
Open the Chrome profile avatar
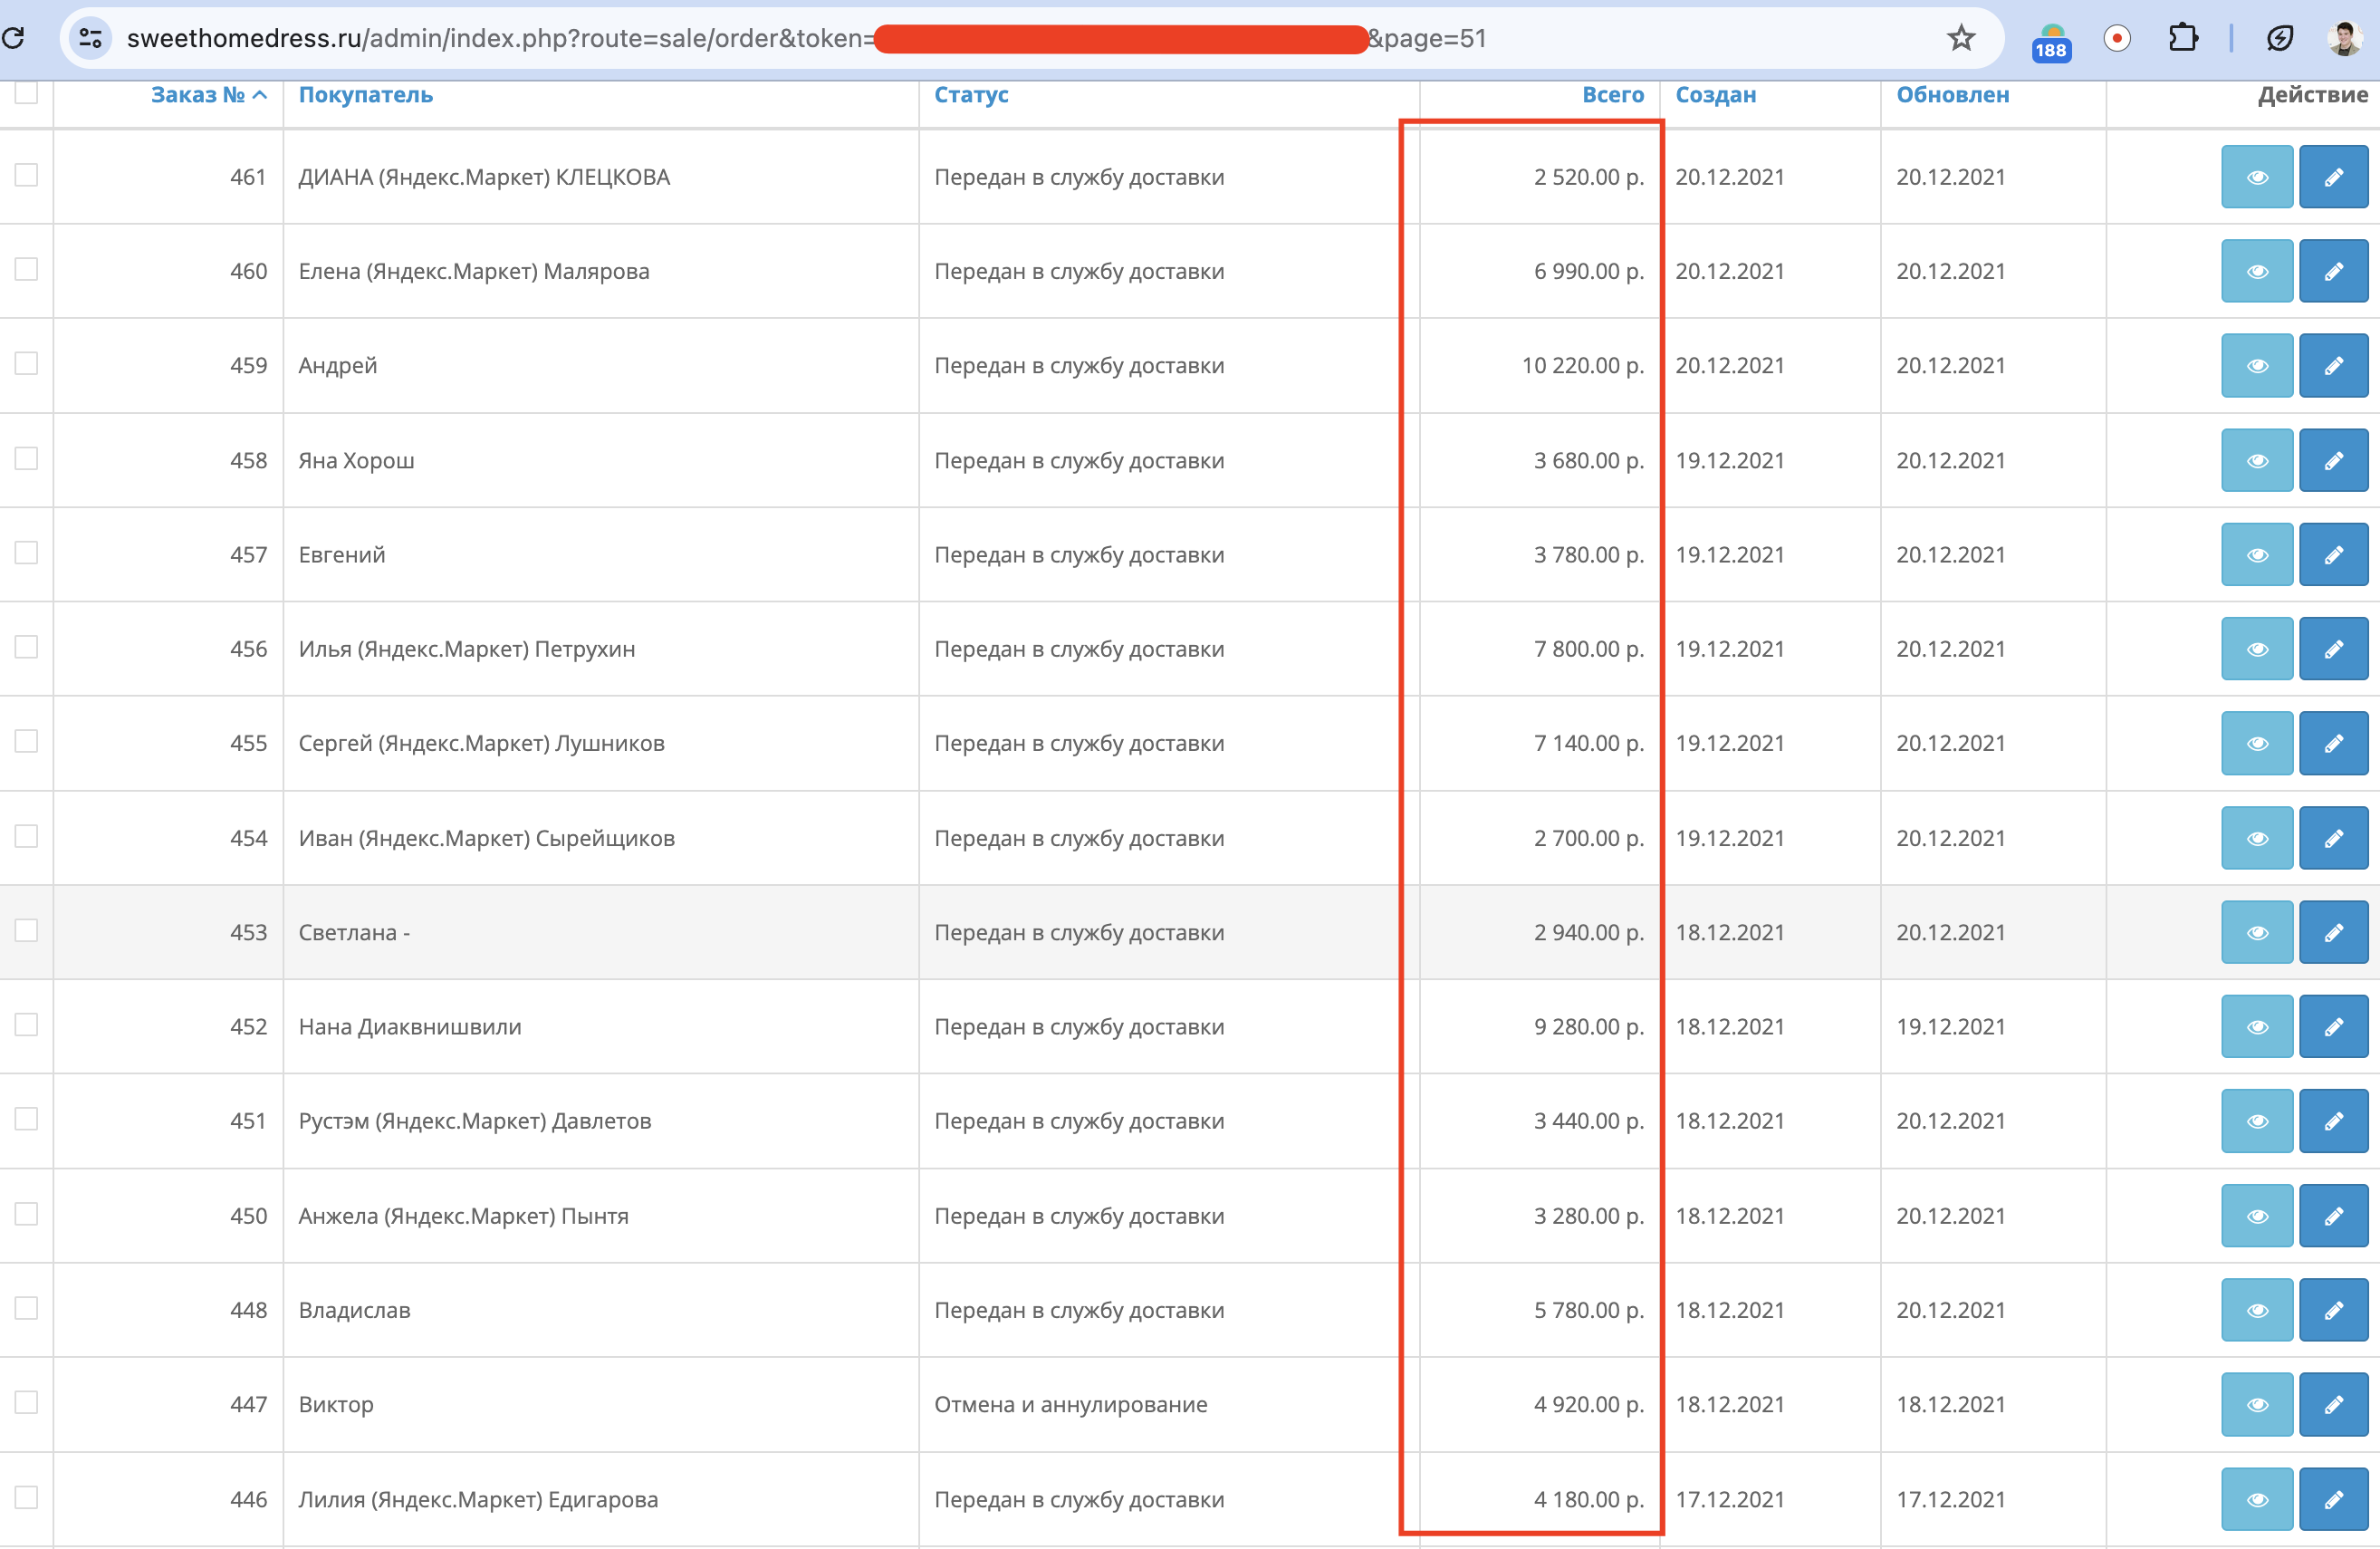pos(2344,38)
